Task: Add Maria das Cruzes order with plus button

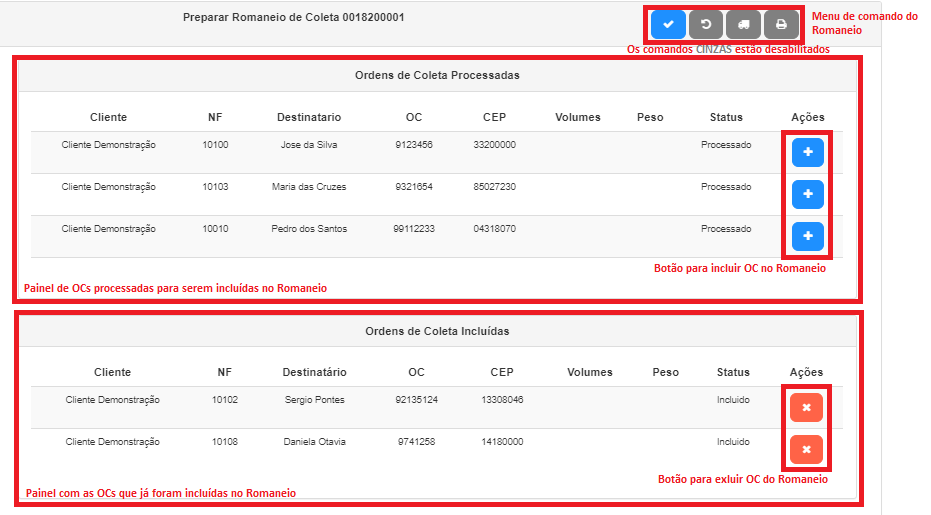Action: click(807, 194)
